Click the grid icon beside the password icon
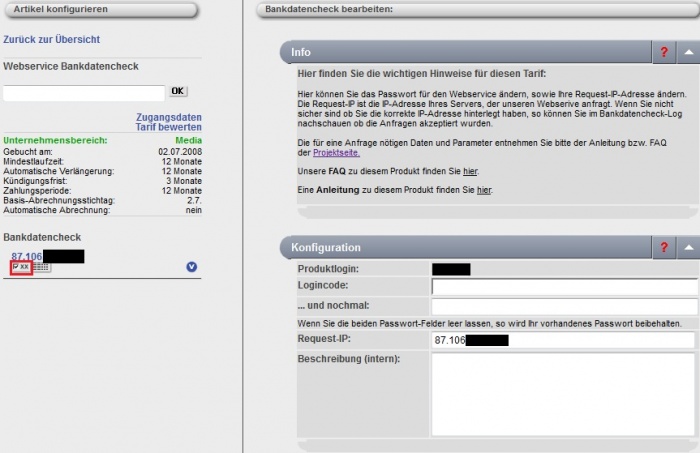The width and height of the screenshot is (700, 453). [x=41, y=268]
